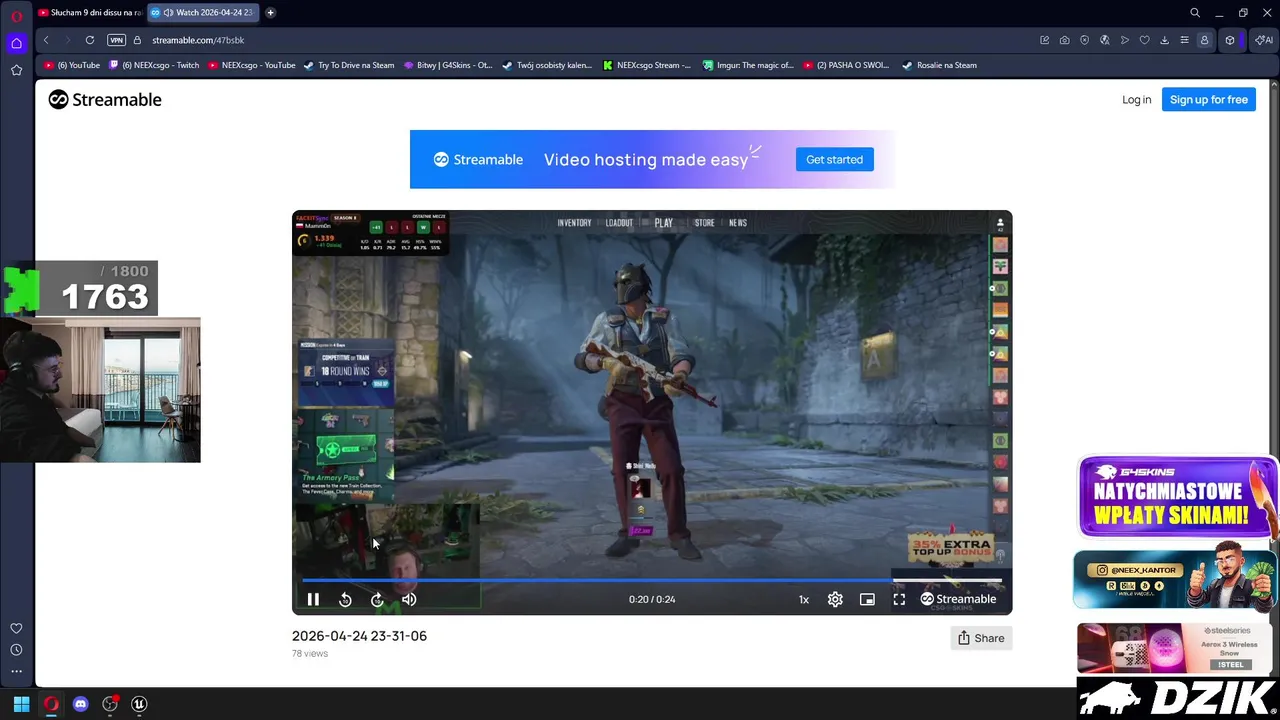Click Get started in the banner
The height and width of the screenshot is (720, 1280).
(834, 159)
